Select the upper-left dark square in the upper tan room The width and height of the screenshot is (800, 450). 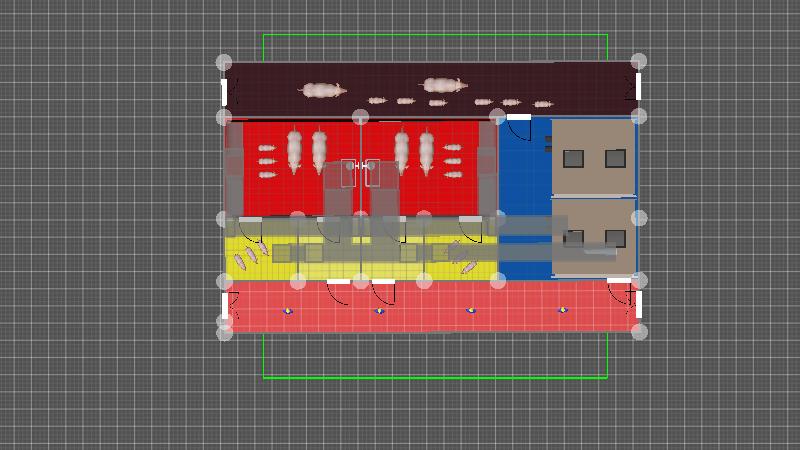(573, 158)
